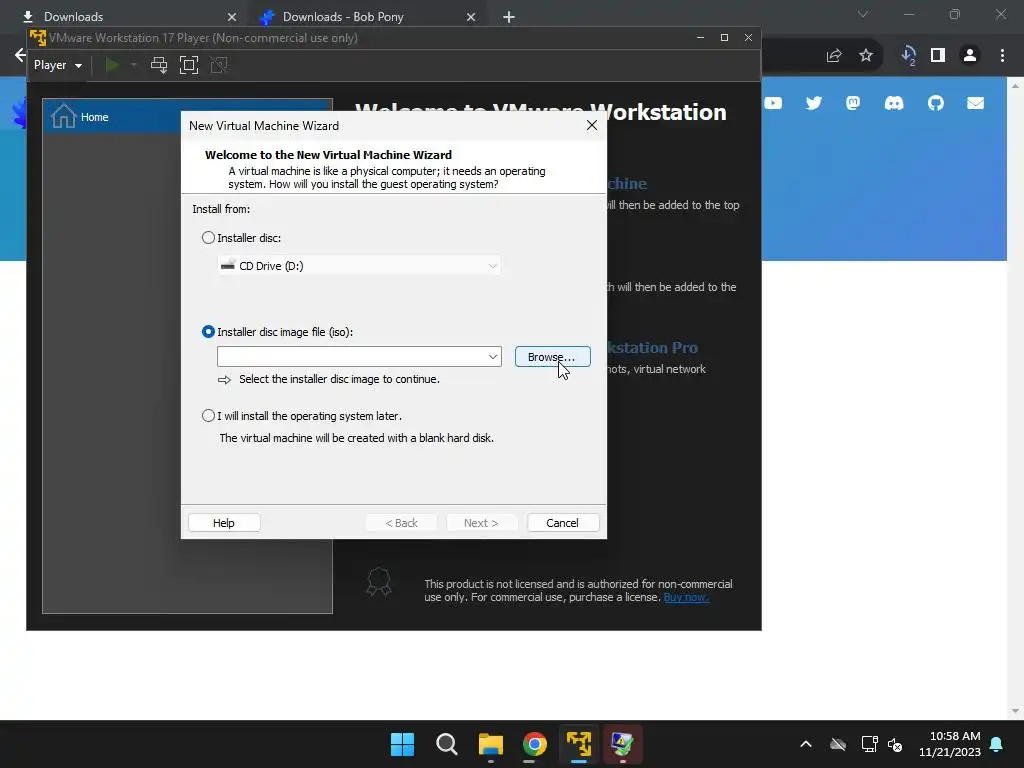Click the GitHub icon on webpage
The height and width of the screenshot is (768, 1024).
936,103
